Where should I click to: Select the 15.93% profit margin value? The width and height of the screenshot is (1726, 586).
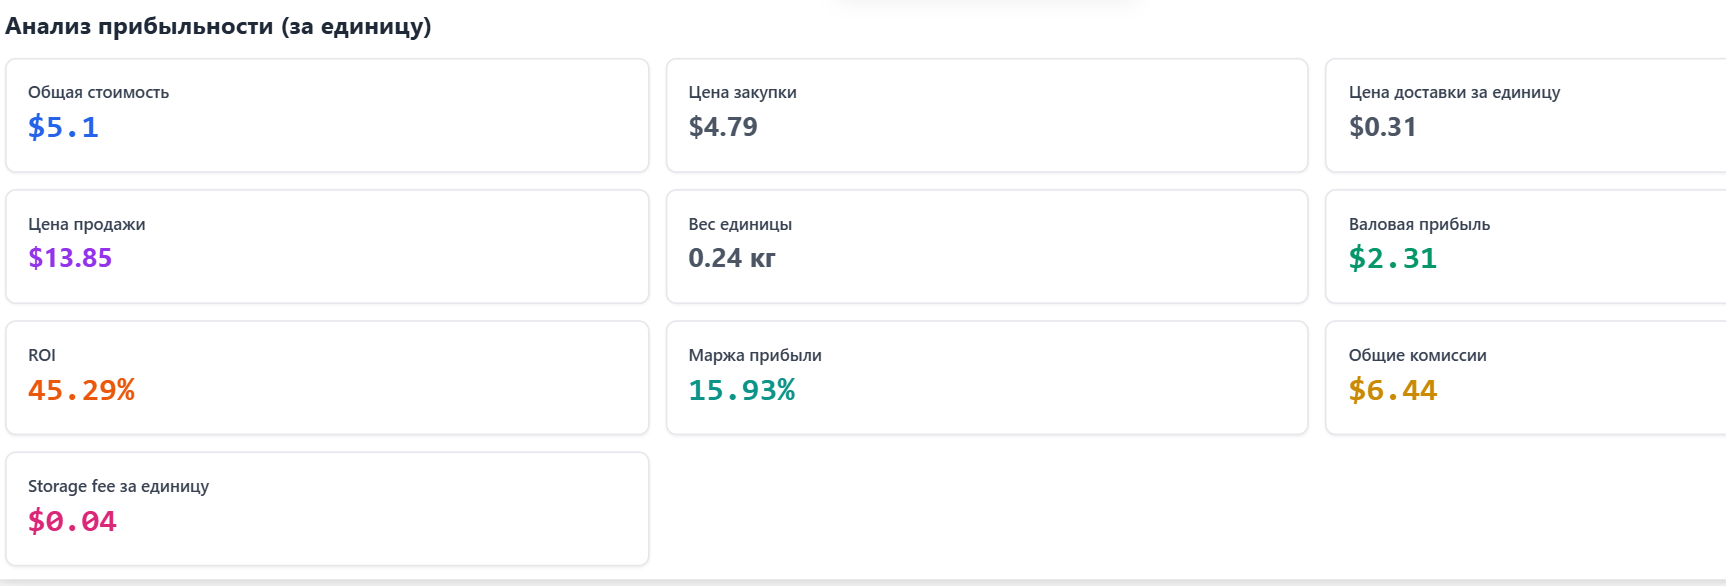pos(741,390)
